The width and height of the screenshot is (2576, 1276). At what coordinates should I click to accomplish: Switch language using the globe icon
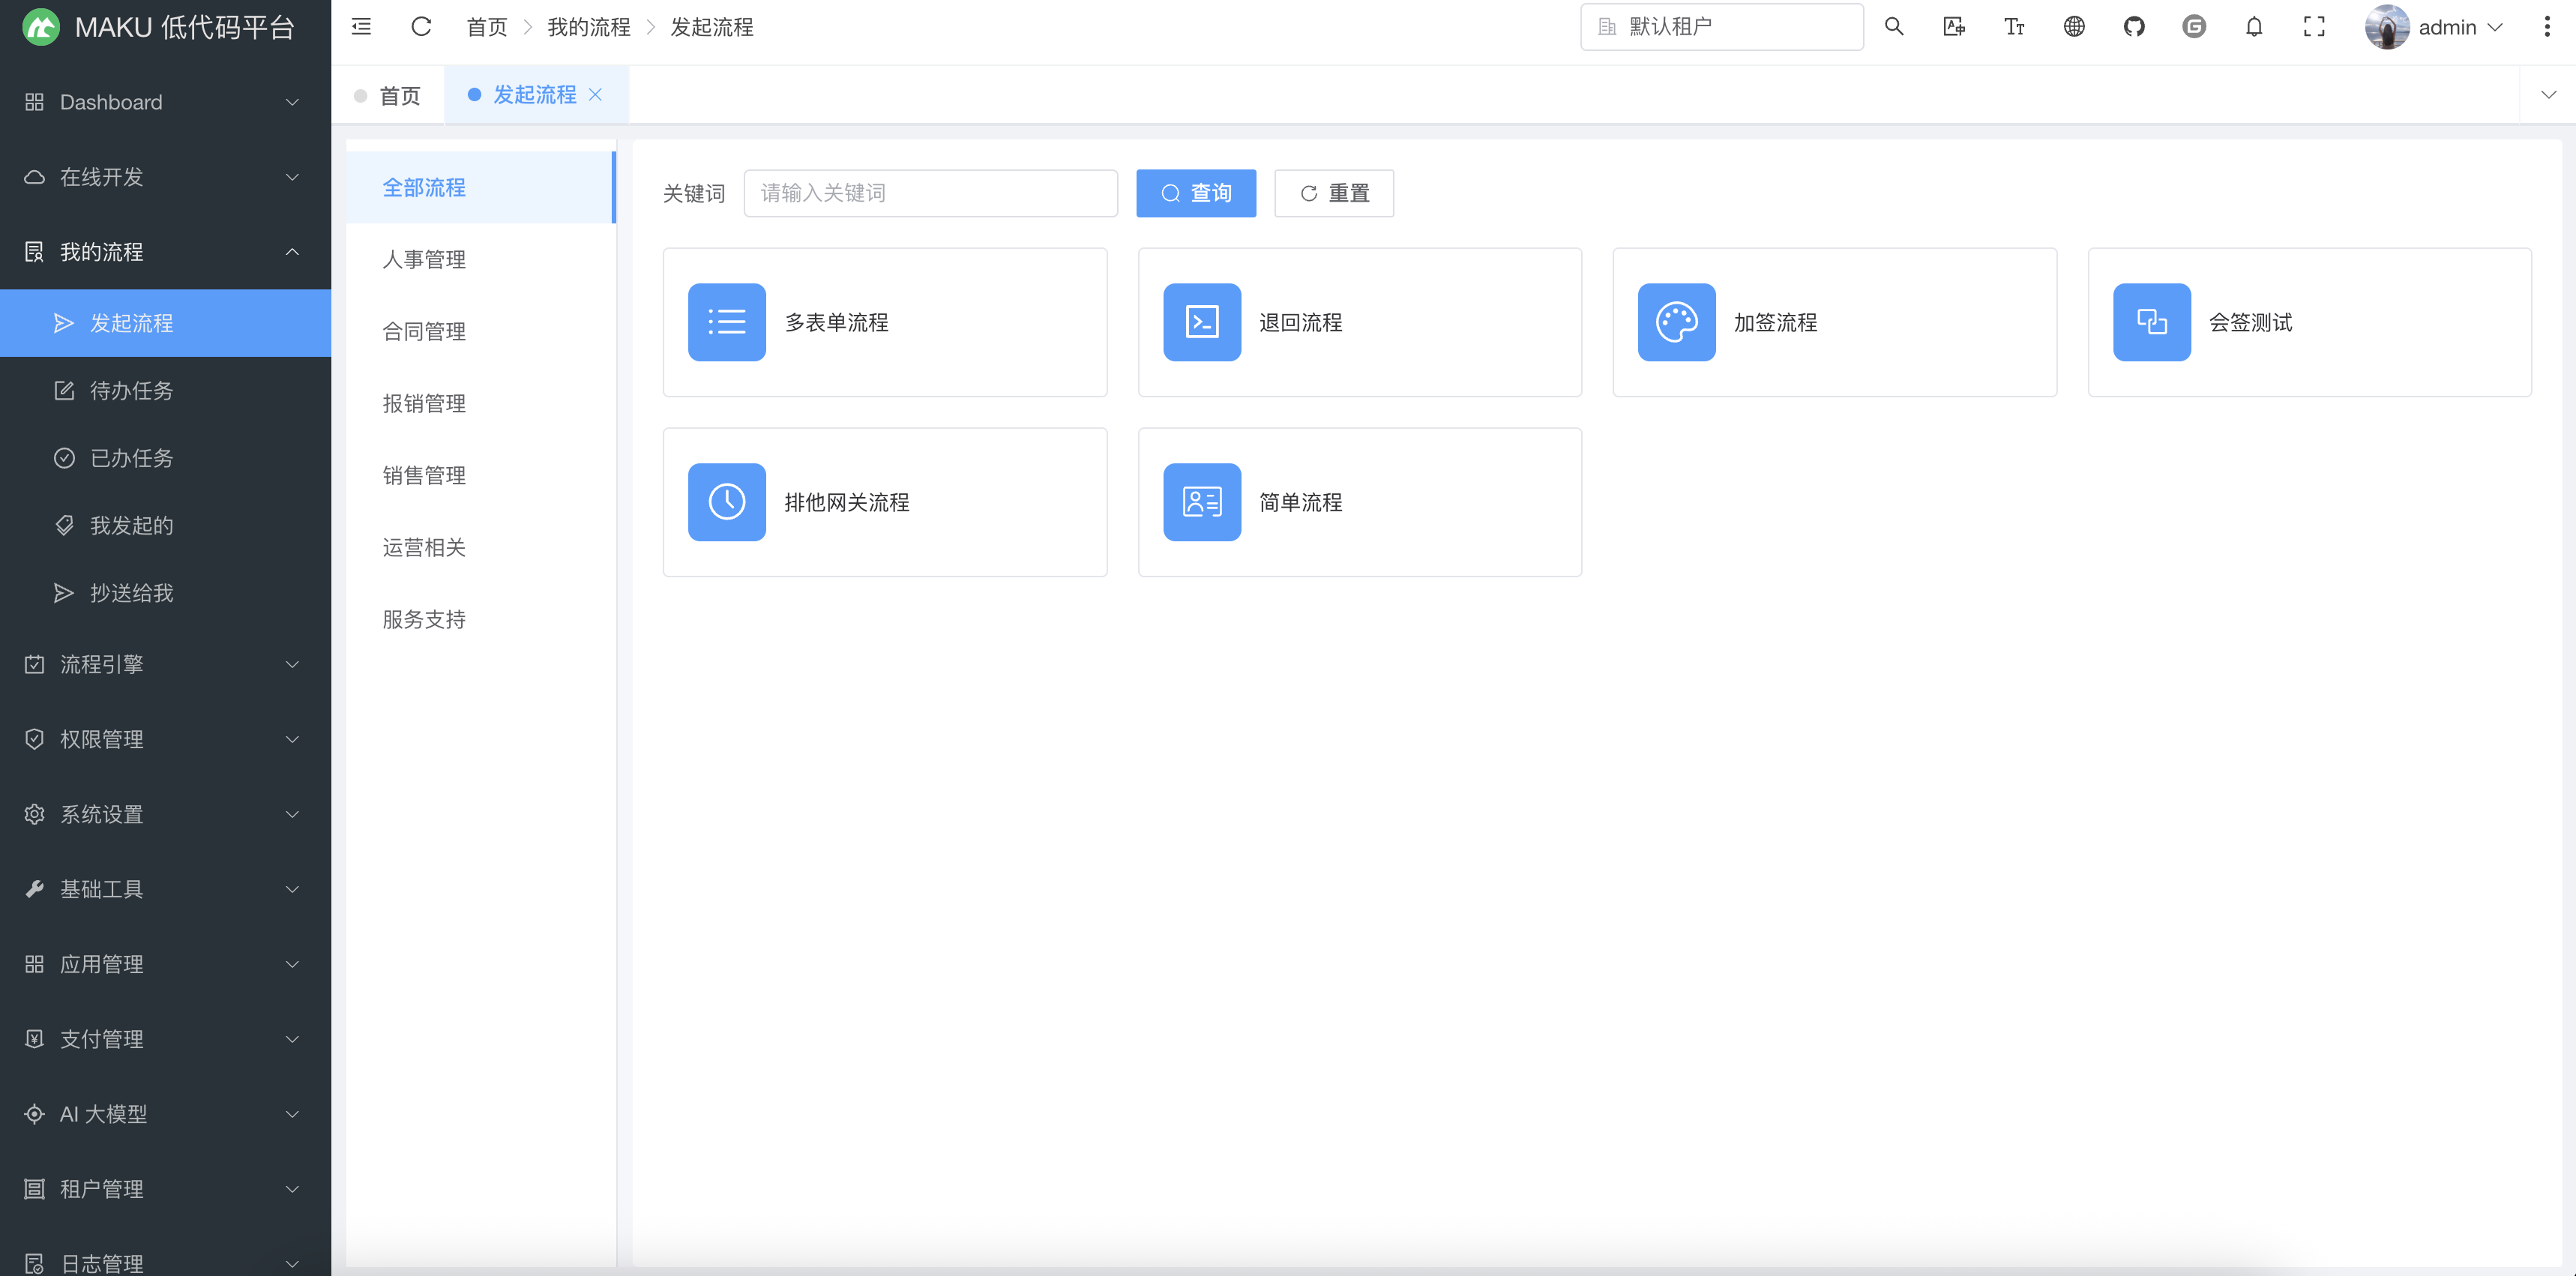click(2074, 27)
